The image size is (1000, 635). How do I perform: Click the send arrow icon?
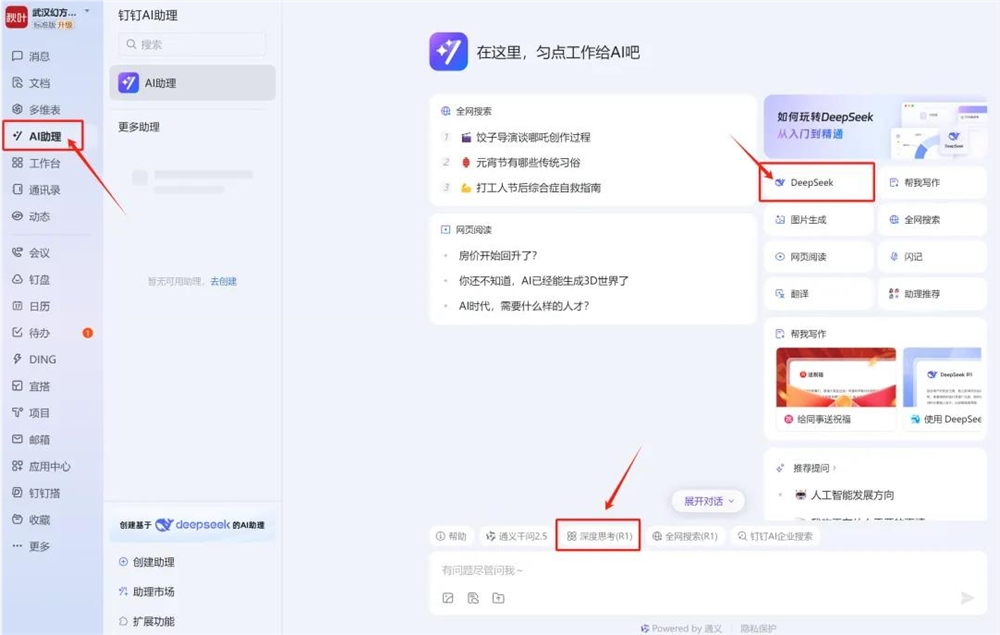(x=966, y=597)
